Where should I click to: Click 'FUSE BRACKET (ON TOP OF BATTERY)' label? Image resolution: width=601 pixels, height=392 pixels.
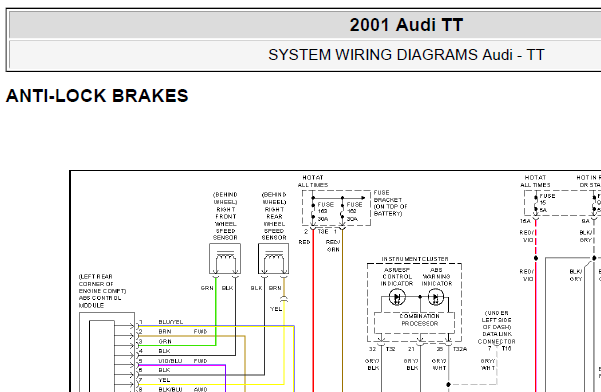(x=390, y=203)
